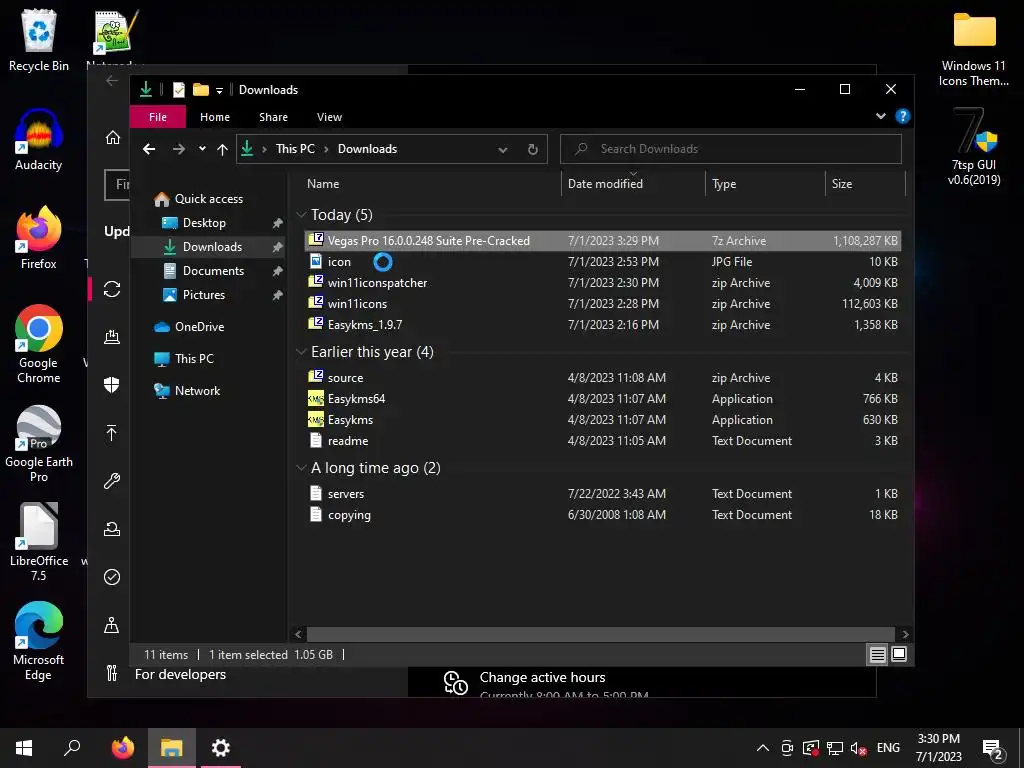Screen dimensions: 1024x768
Task: Open Audacity desktop shortcut
Action: 39,140
